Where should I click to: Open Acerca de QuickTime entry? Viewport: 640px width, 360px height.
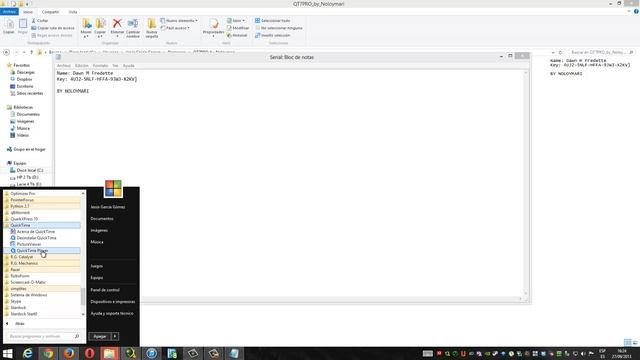tap(35, 231)
